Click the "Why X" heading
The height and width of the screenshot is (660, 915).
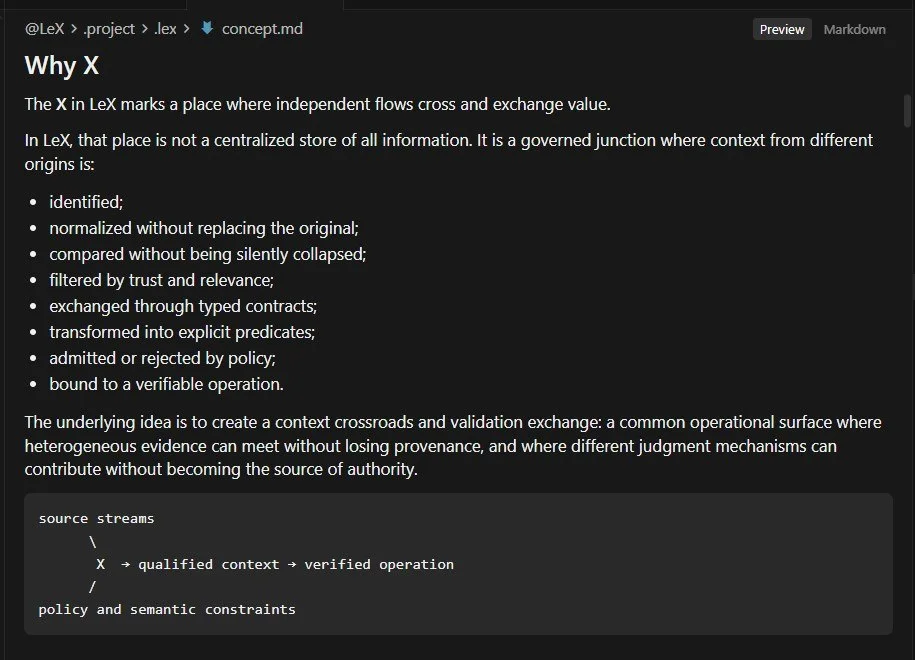tap(62, 65)
